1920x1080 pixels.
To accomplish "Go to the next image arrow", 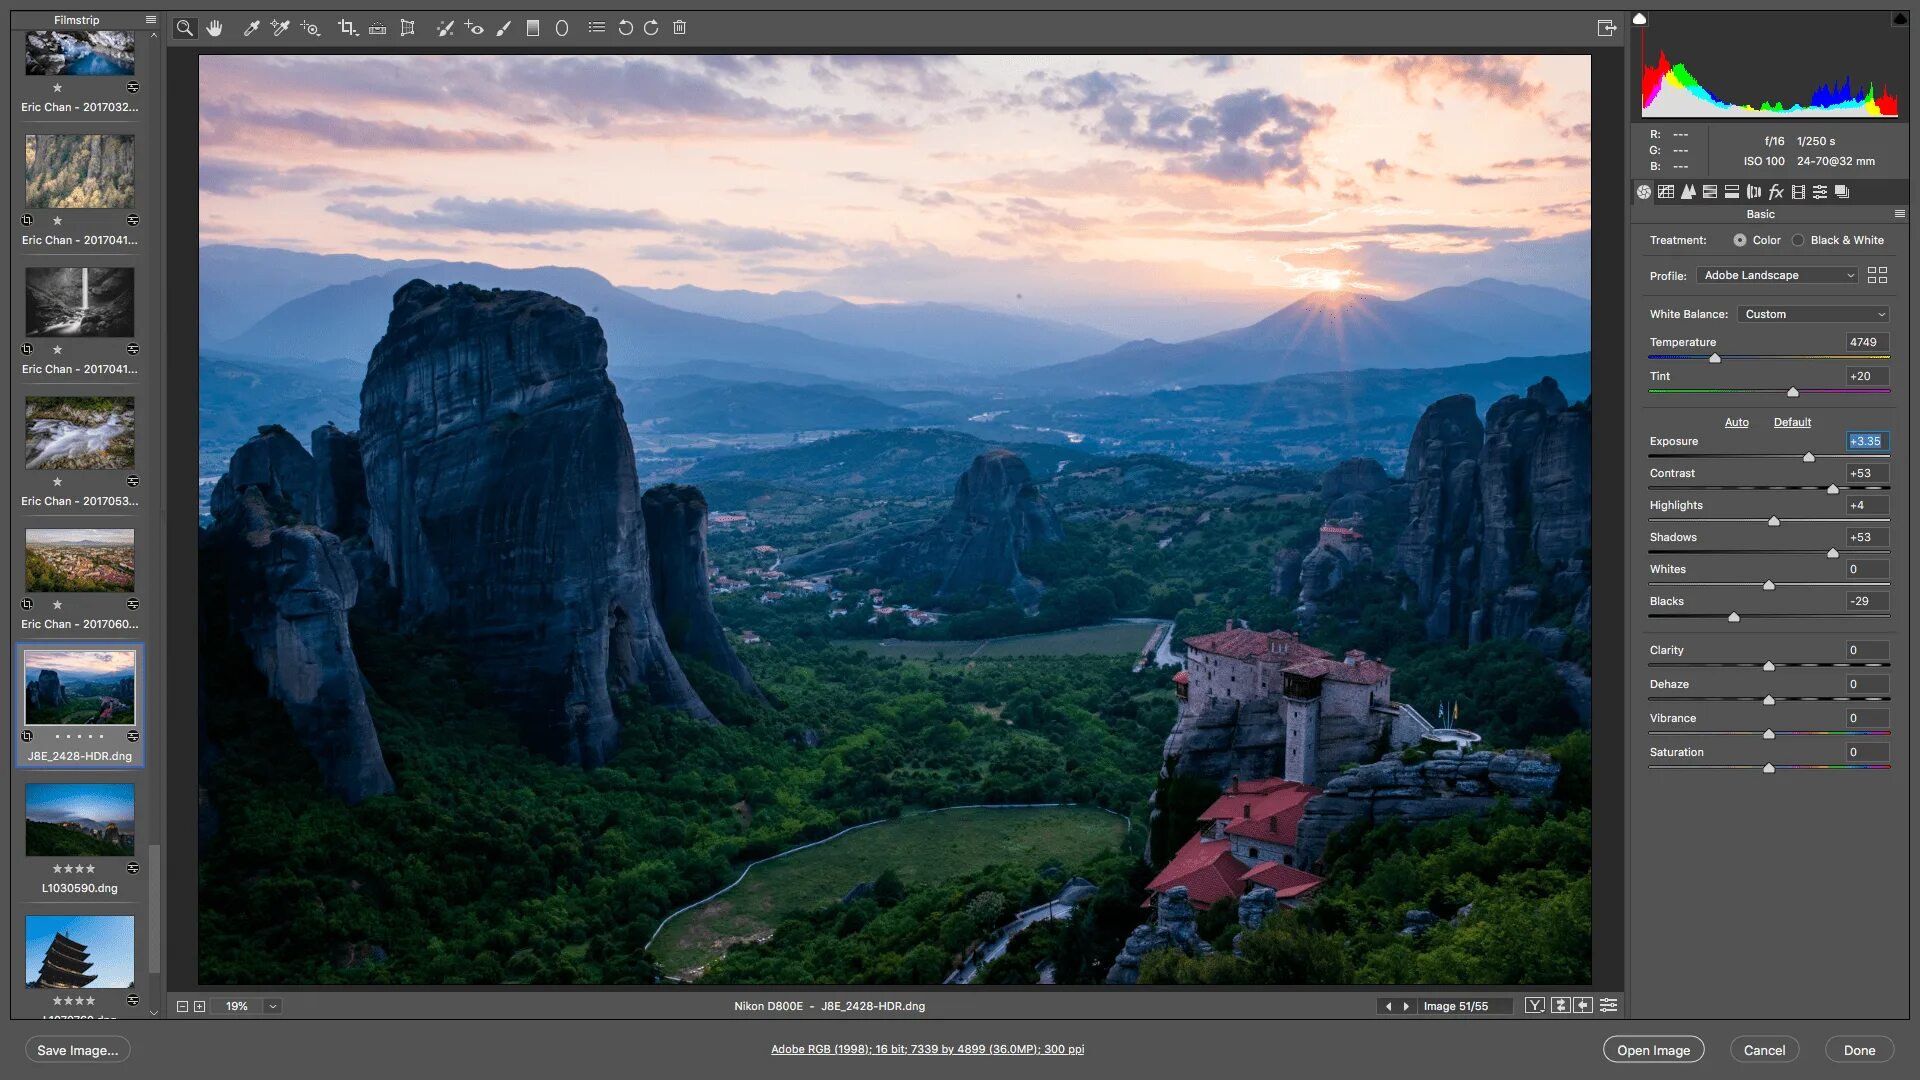I will pyautogui.click(x=1406, y=1006).
